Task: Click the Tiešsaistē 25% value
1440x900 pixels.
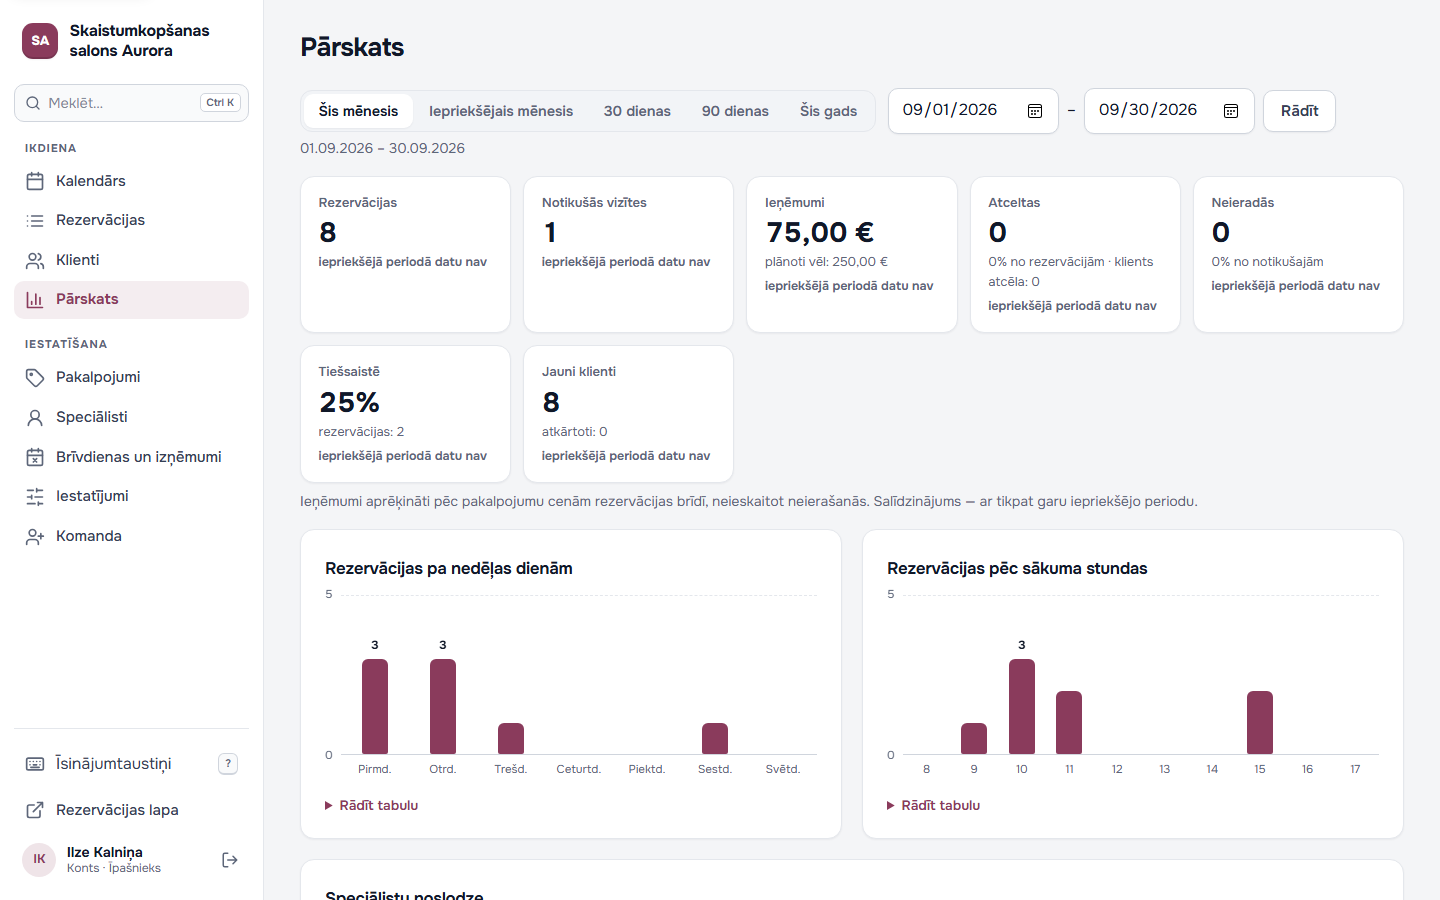Action: pyautogui.click(x=349, y=402)
